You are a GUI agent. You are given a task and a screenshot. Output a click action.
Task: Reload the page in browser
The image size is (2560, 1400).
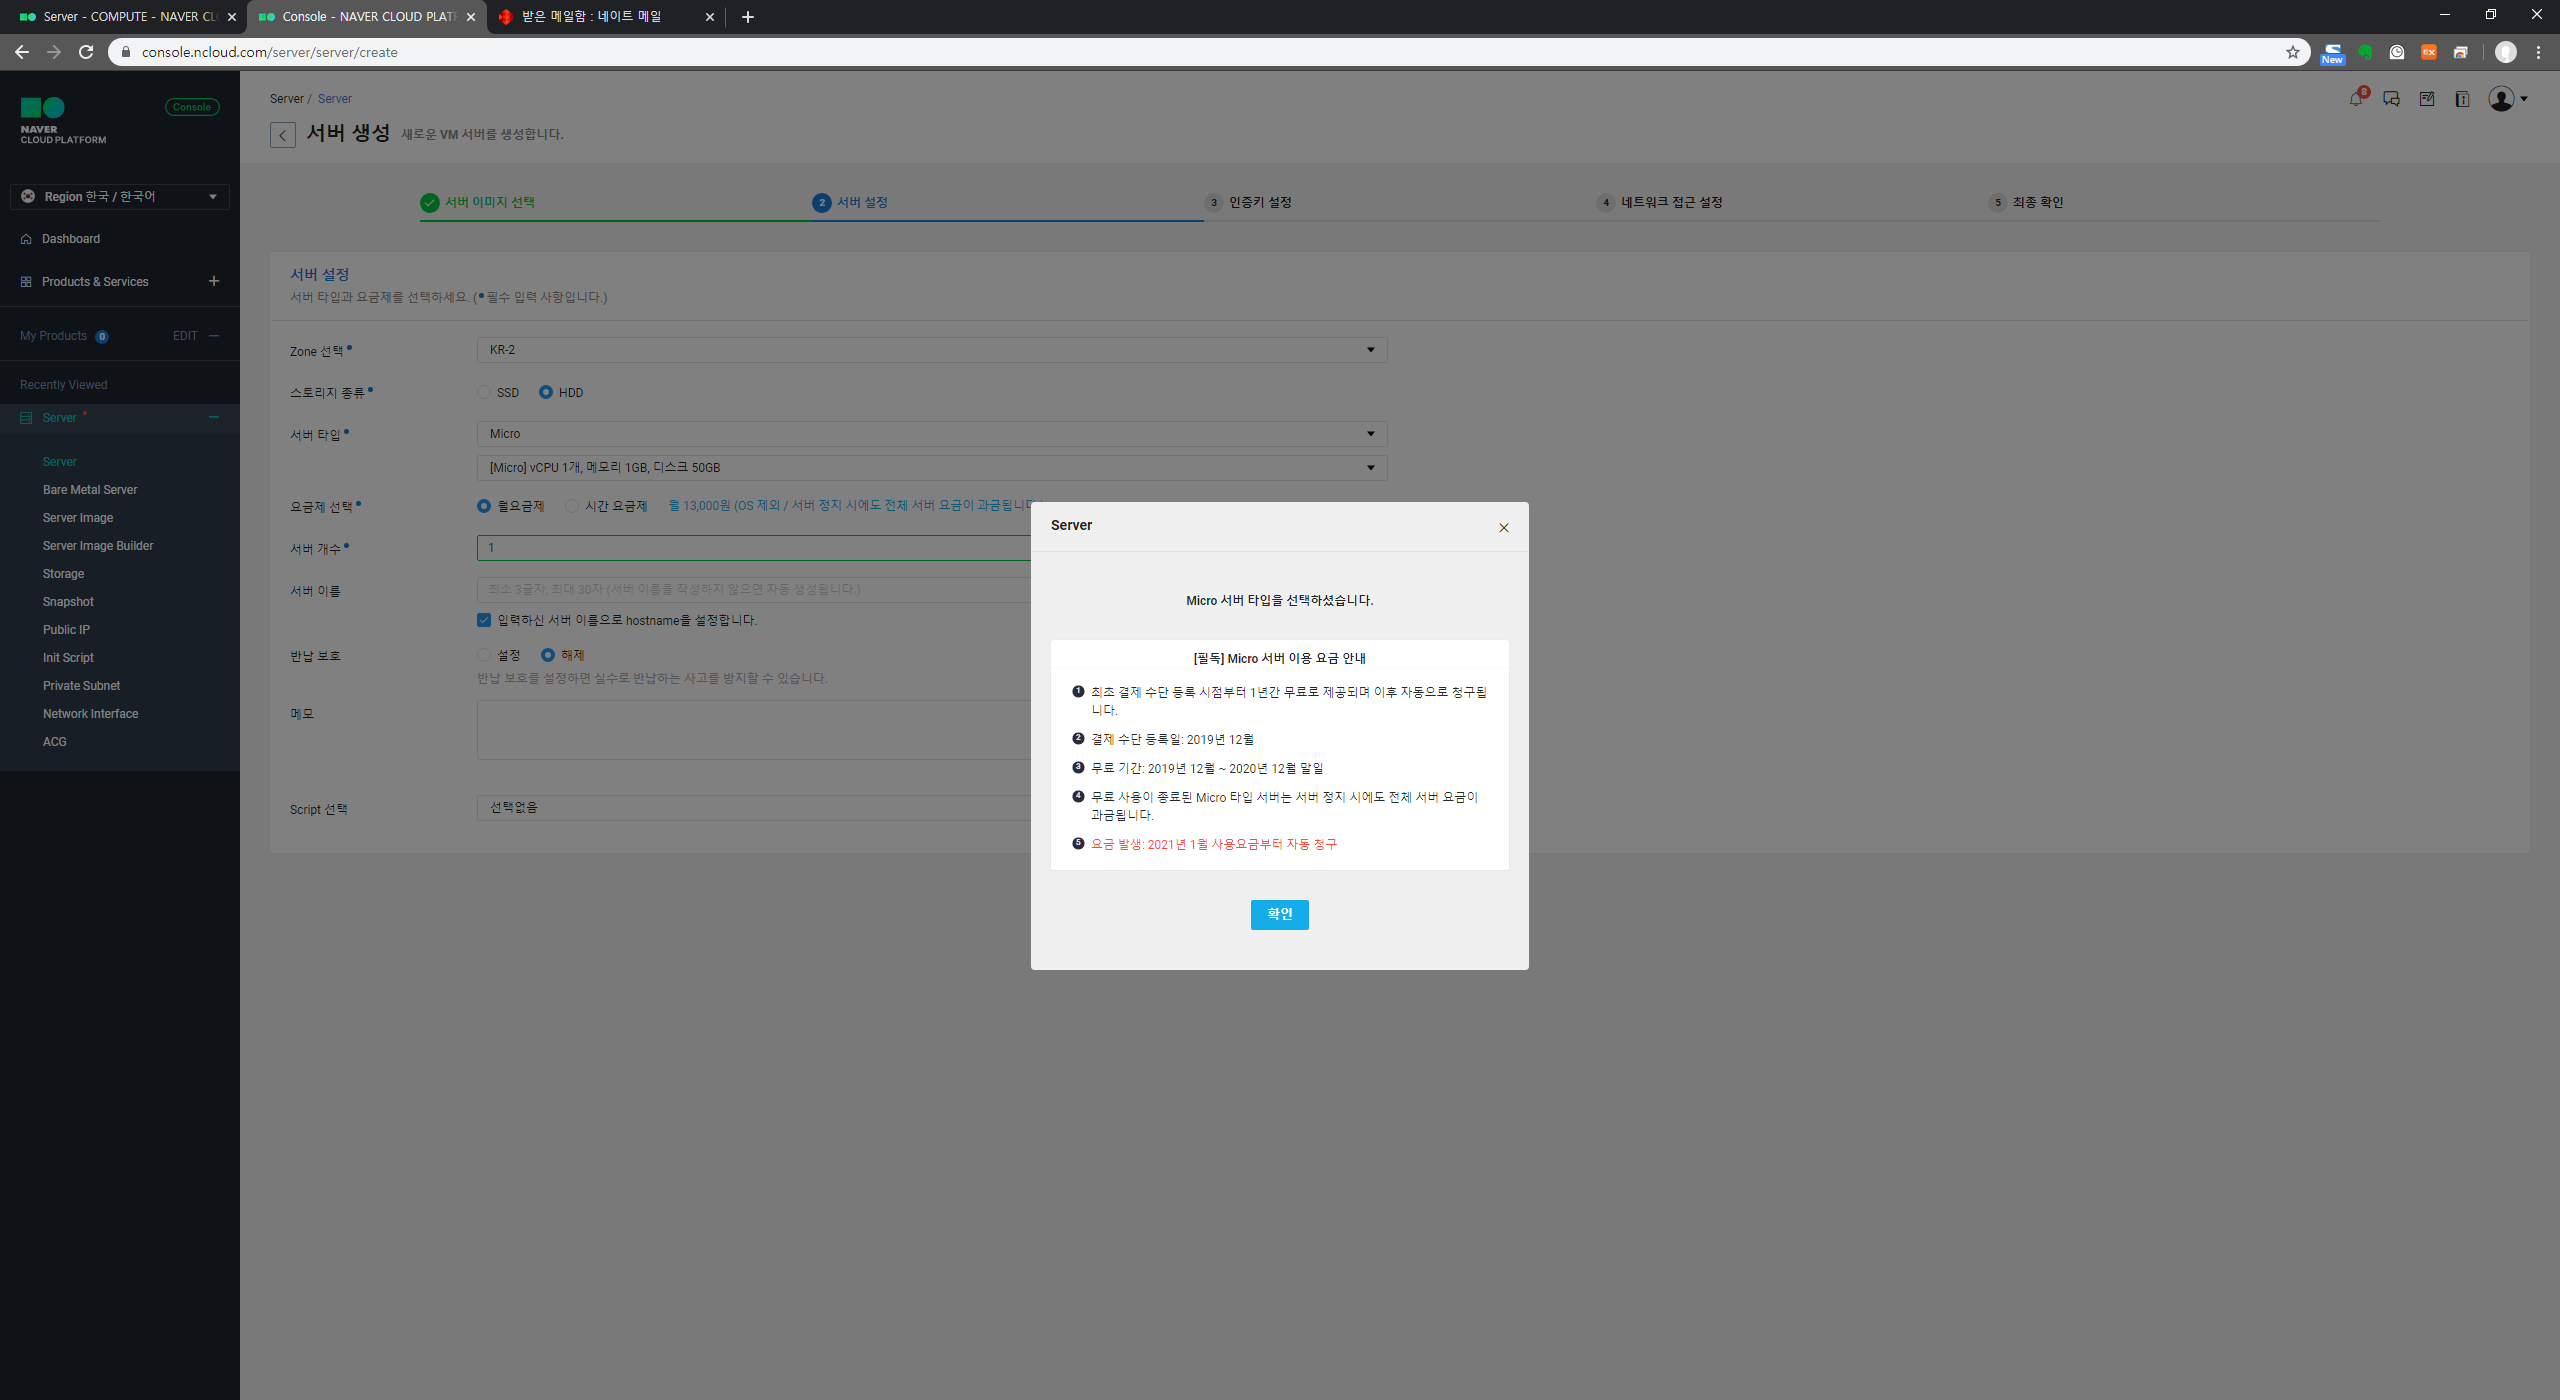tap(86, 52)
